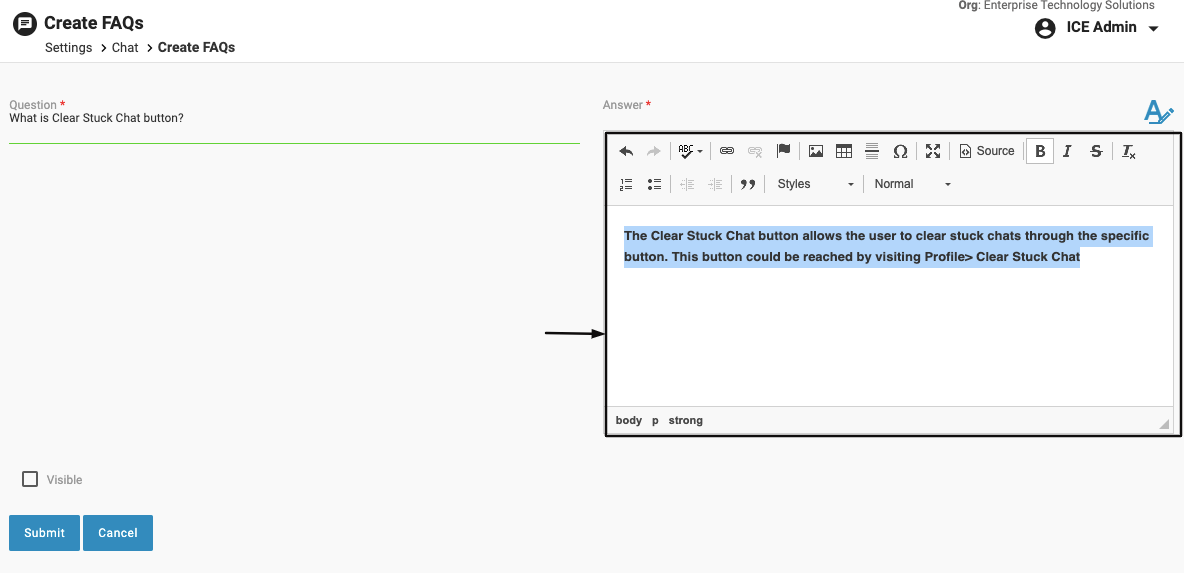Open the Styles dropdown

(815, 184)
